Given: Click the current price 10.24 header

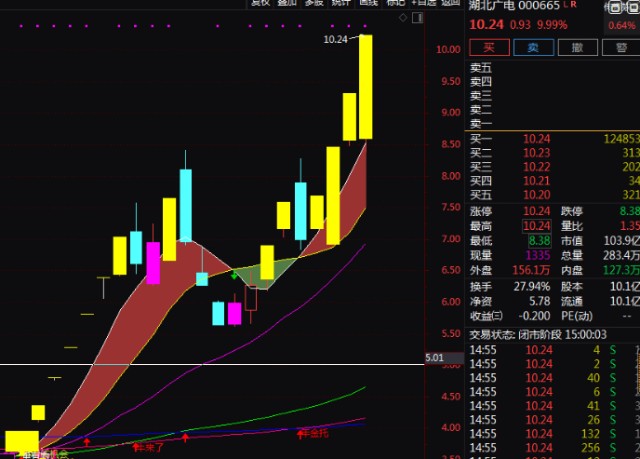Looking at the screenshot, I should pos(487,25).
